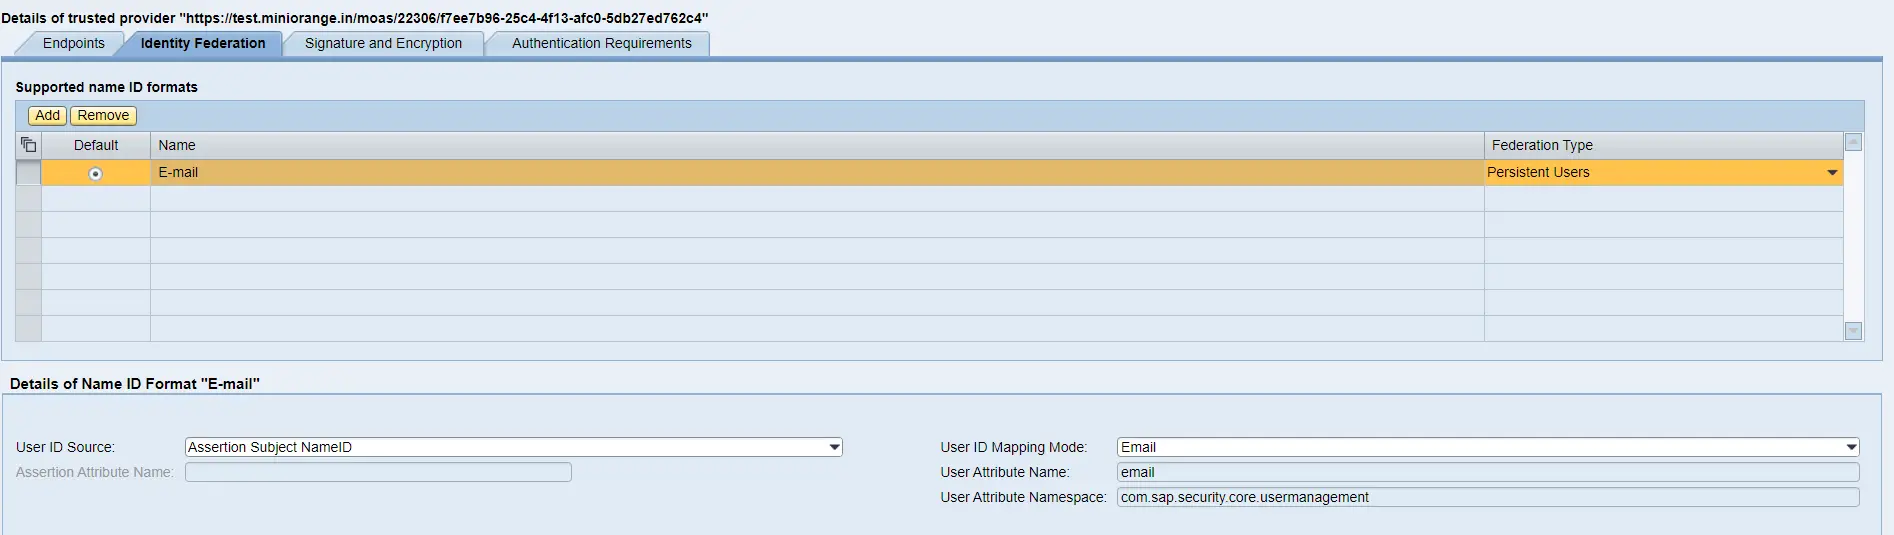Select the E-mail name cell
This screenshot has width=1894, height=535.
[817, 173]
